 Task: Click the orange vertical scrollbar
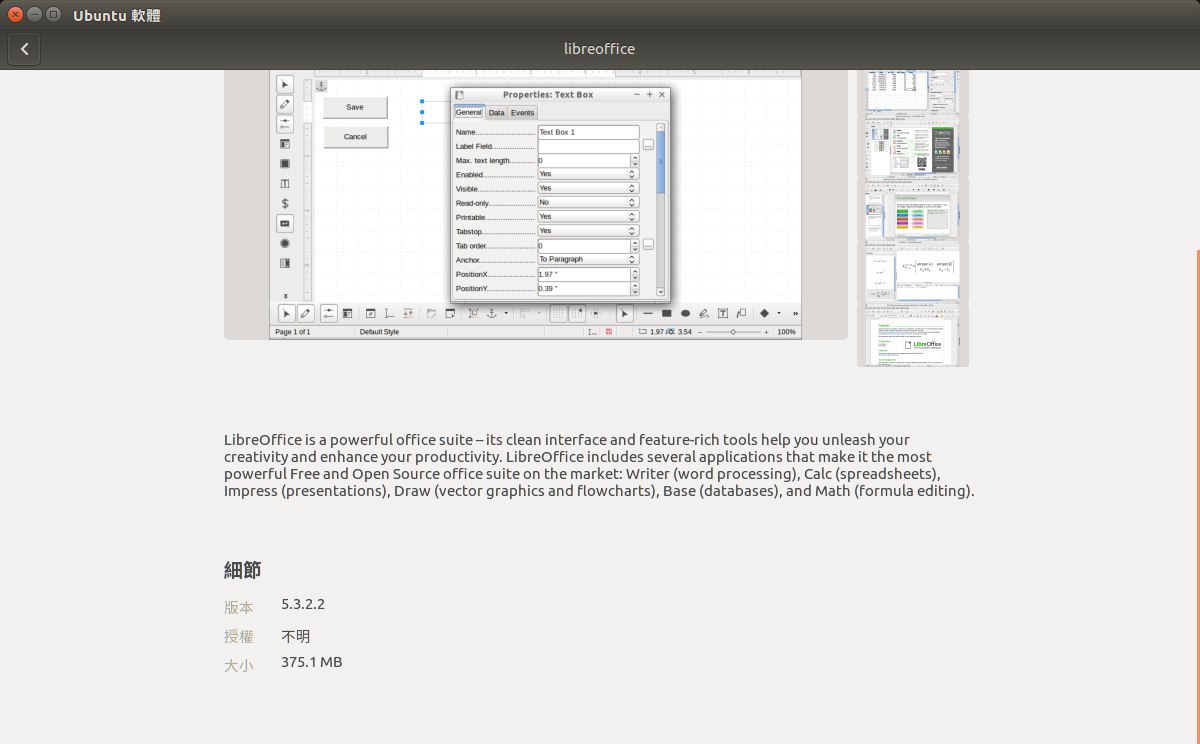coord(1197,495)
